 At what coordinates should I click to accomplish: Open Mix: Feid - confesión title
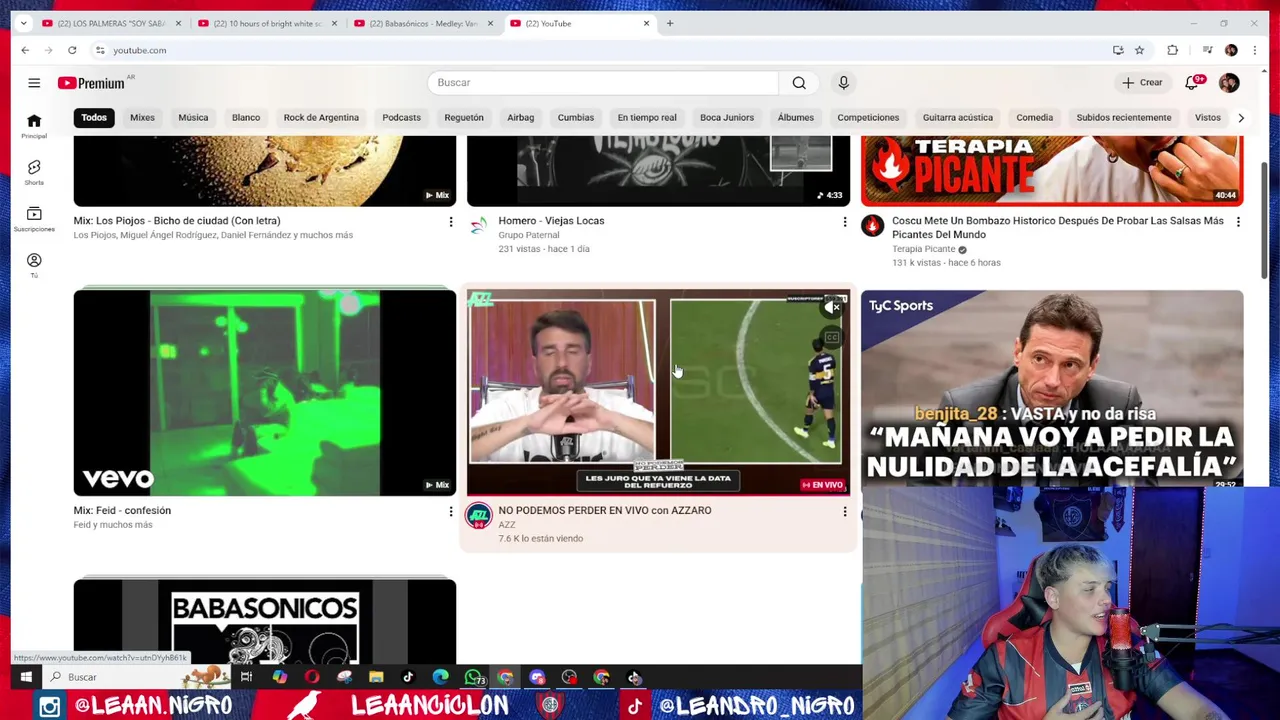(x=122, y=510)
